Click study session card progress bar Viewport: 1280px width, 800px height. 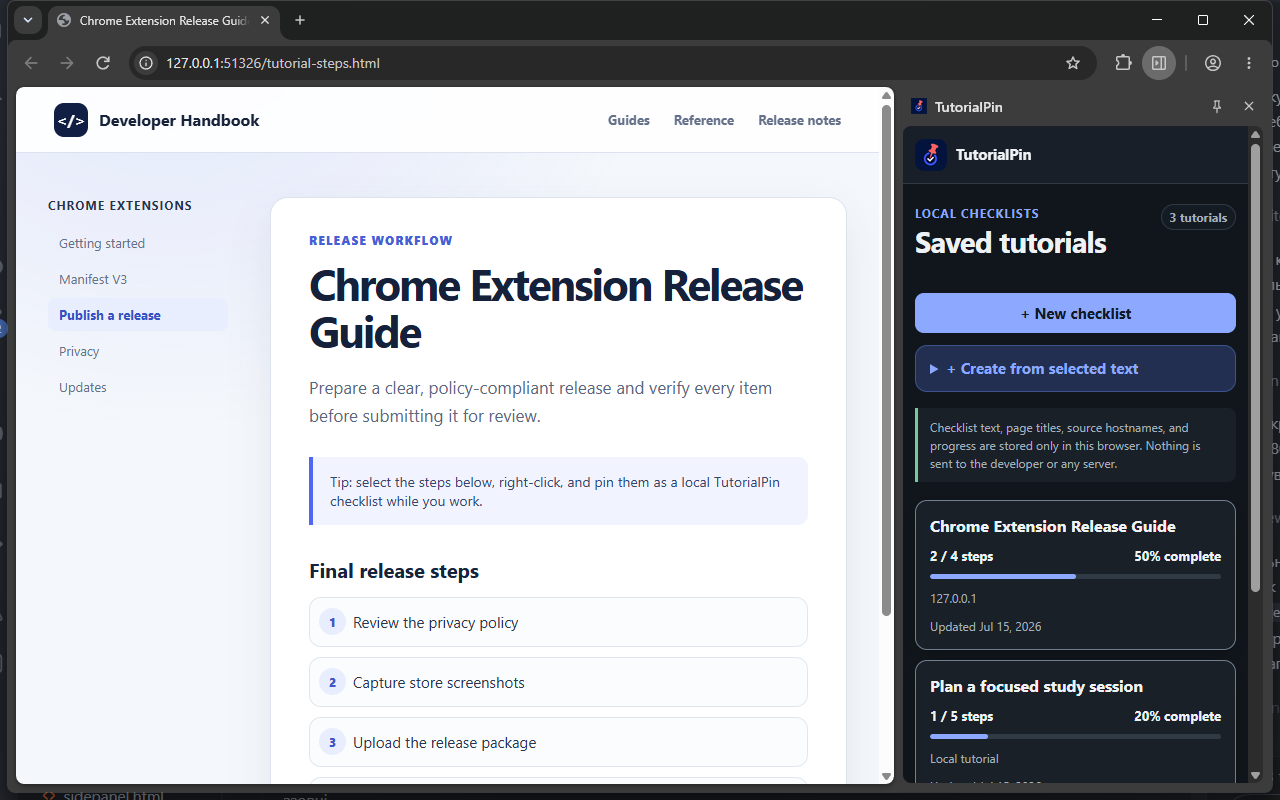[1075, 736]
